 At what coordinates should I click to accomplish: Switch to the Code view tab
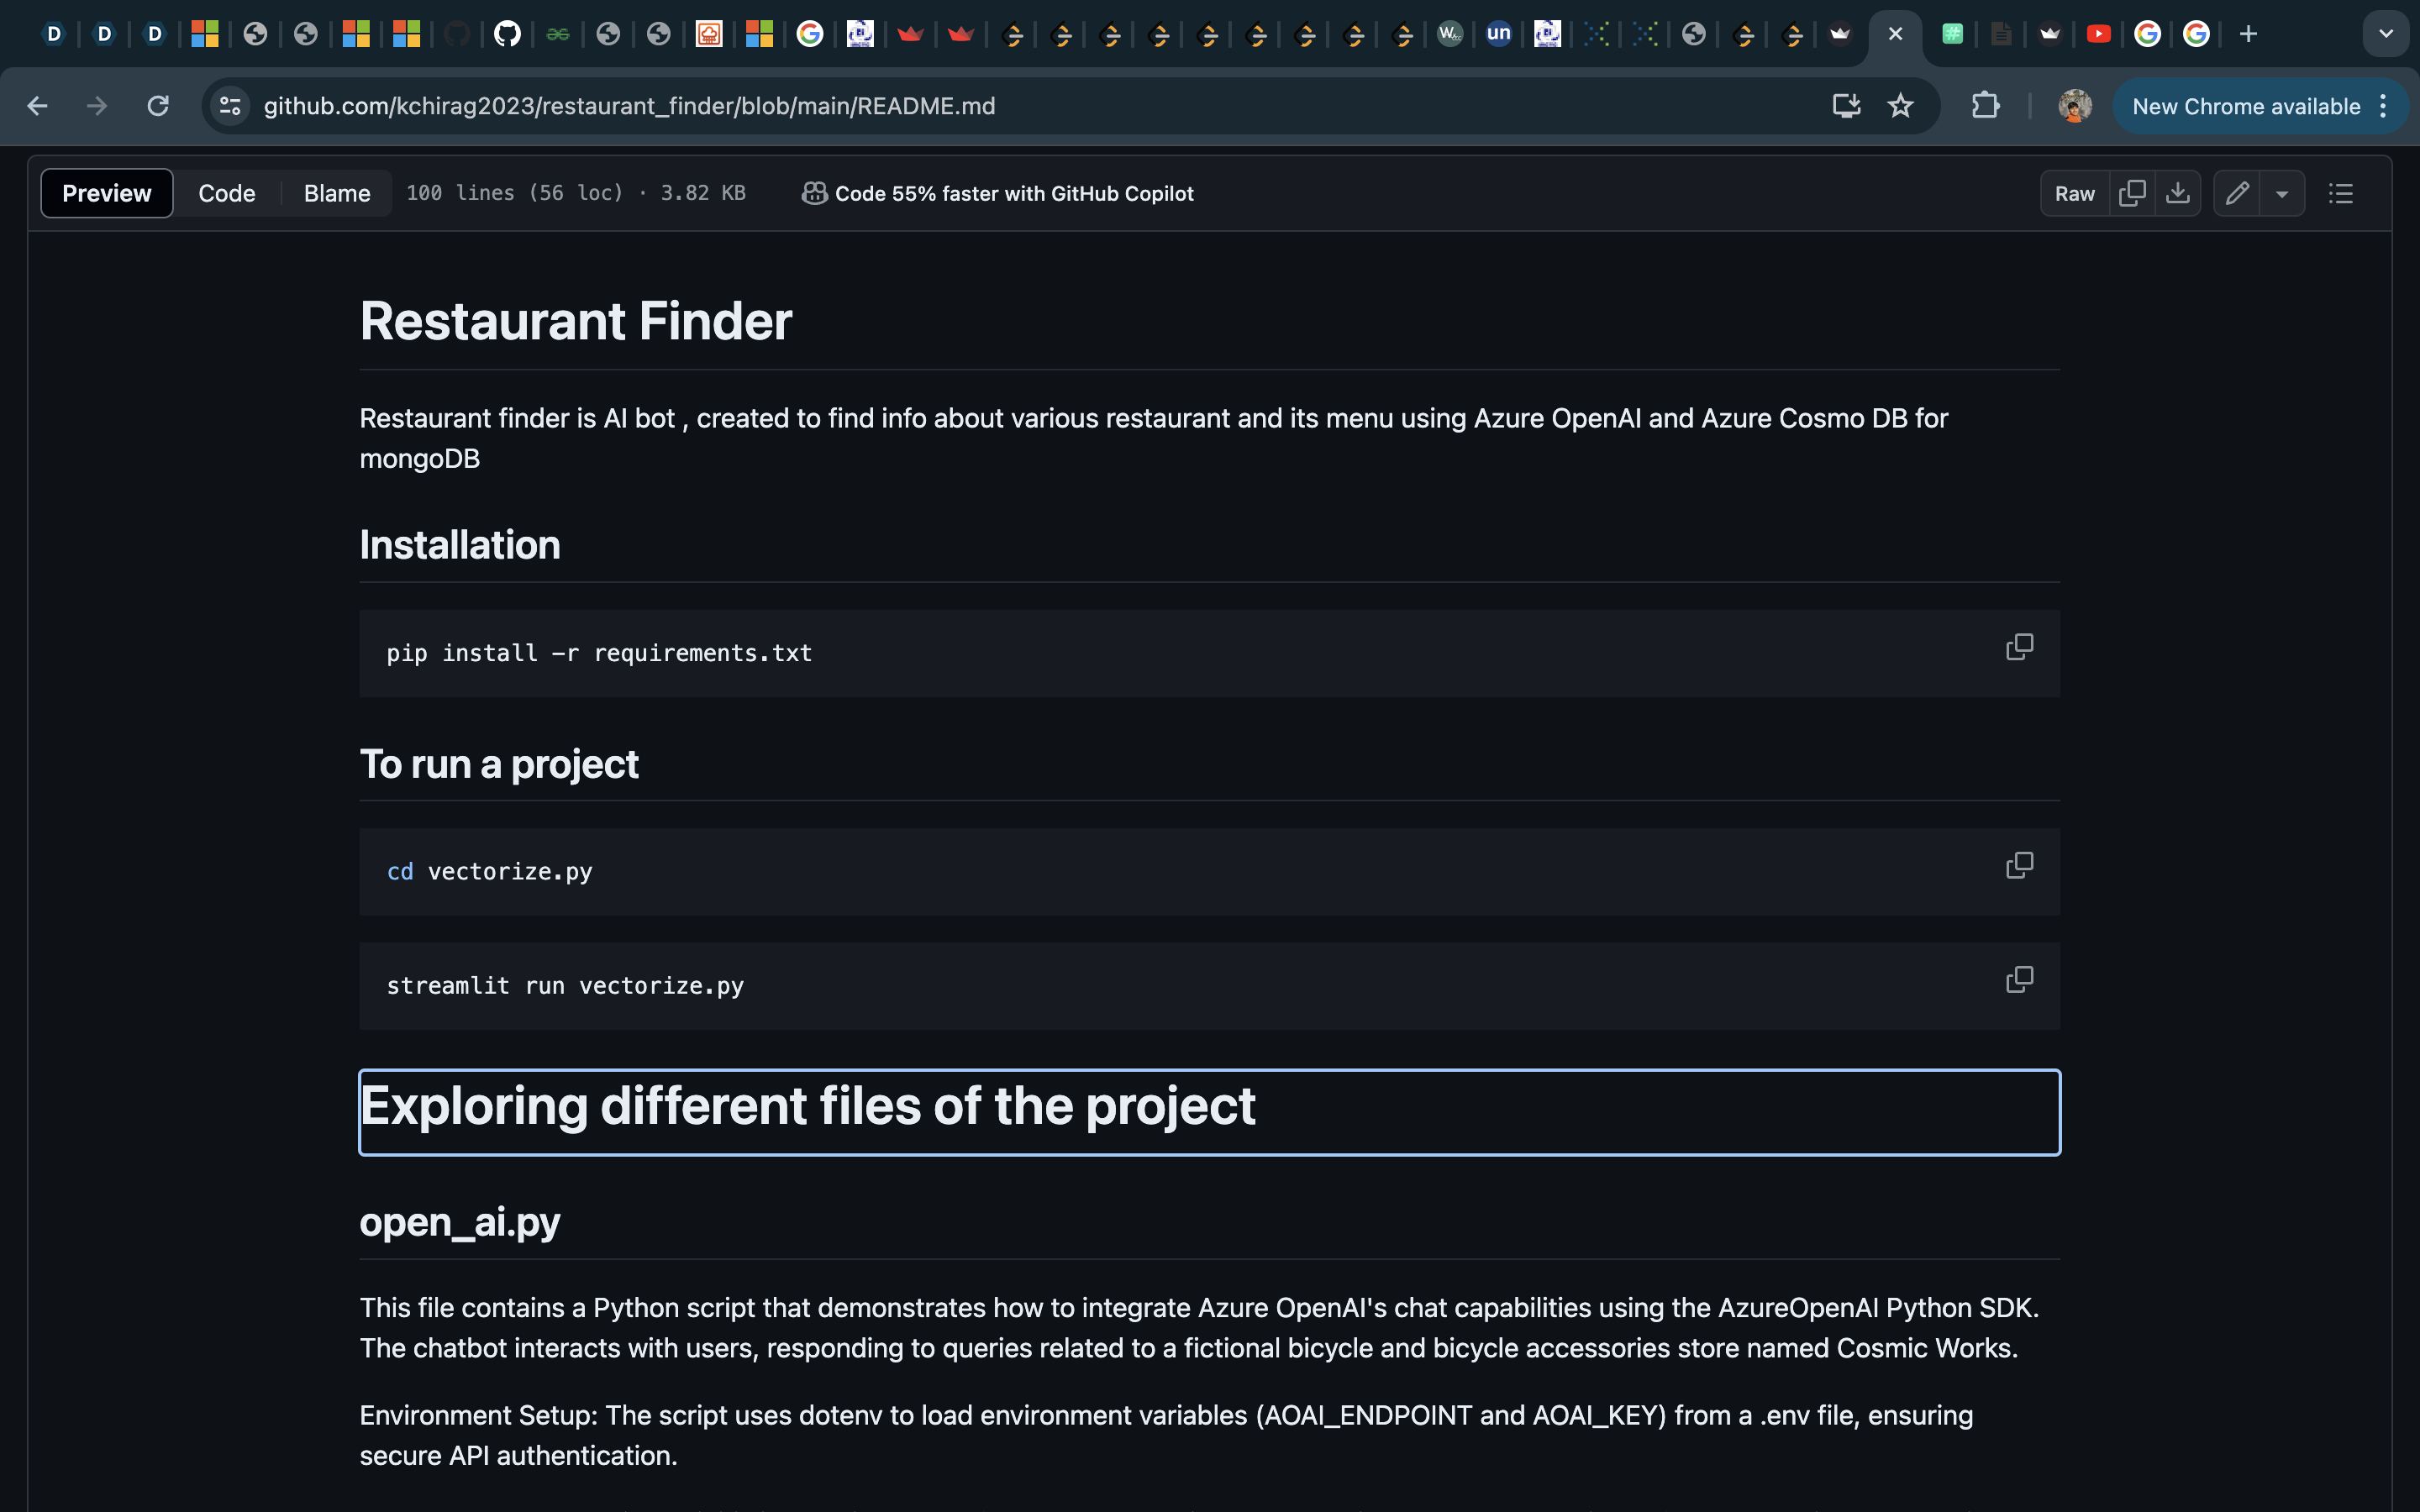[x=227, y=193]
